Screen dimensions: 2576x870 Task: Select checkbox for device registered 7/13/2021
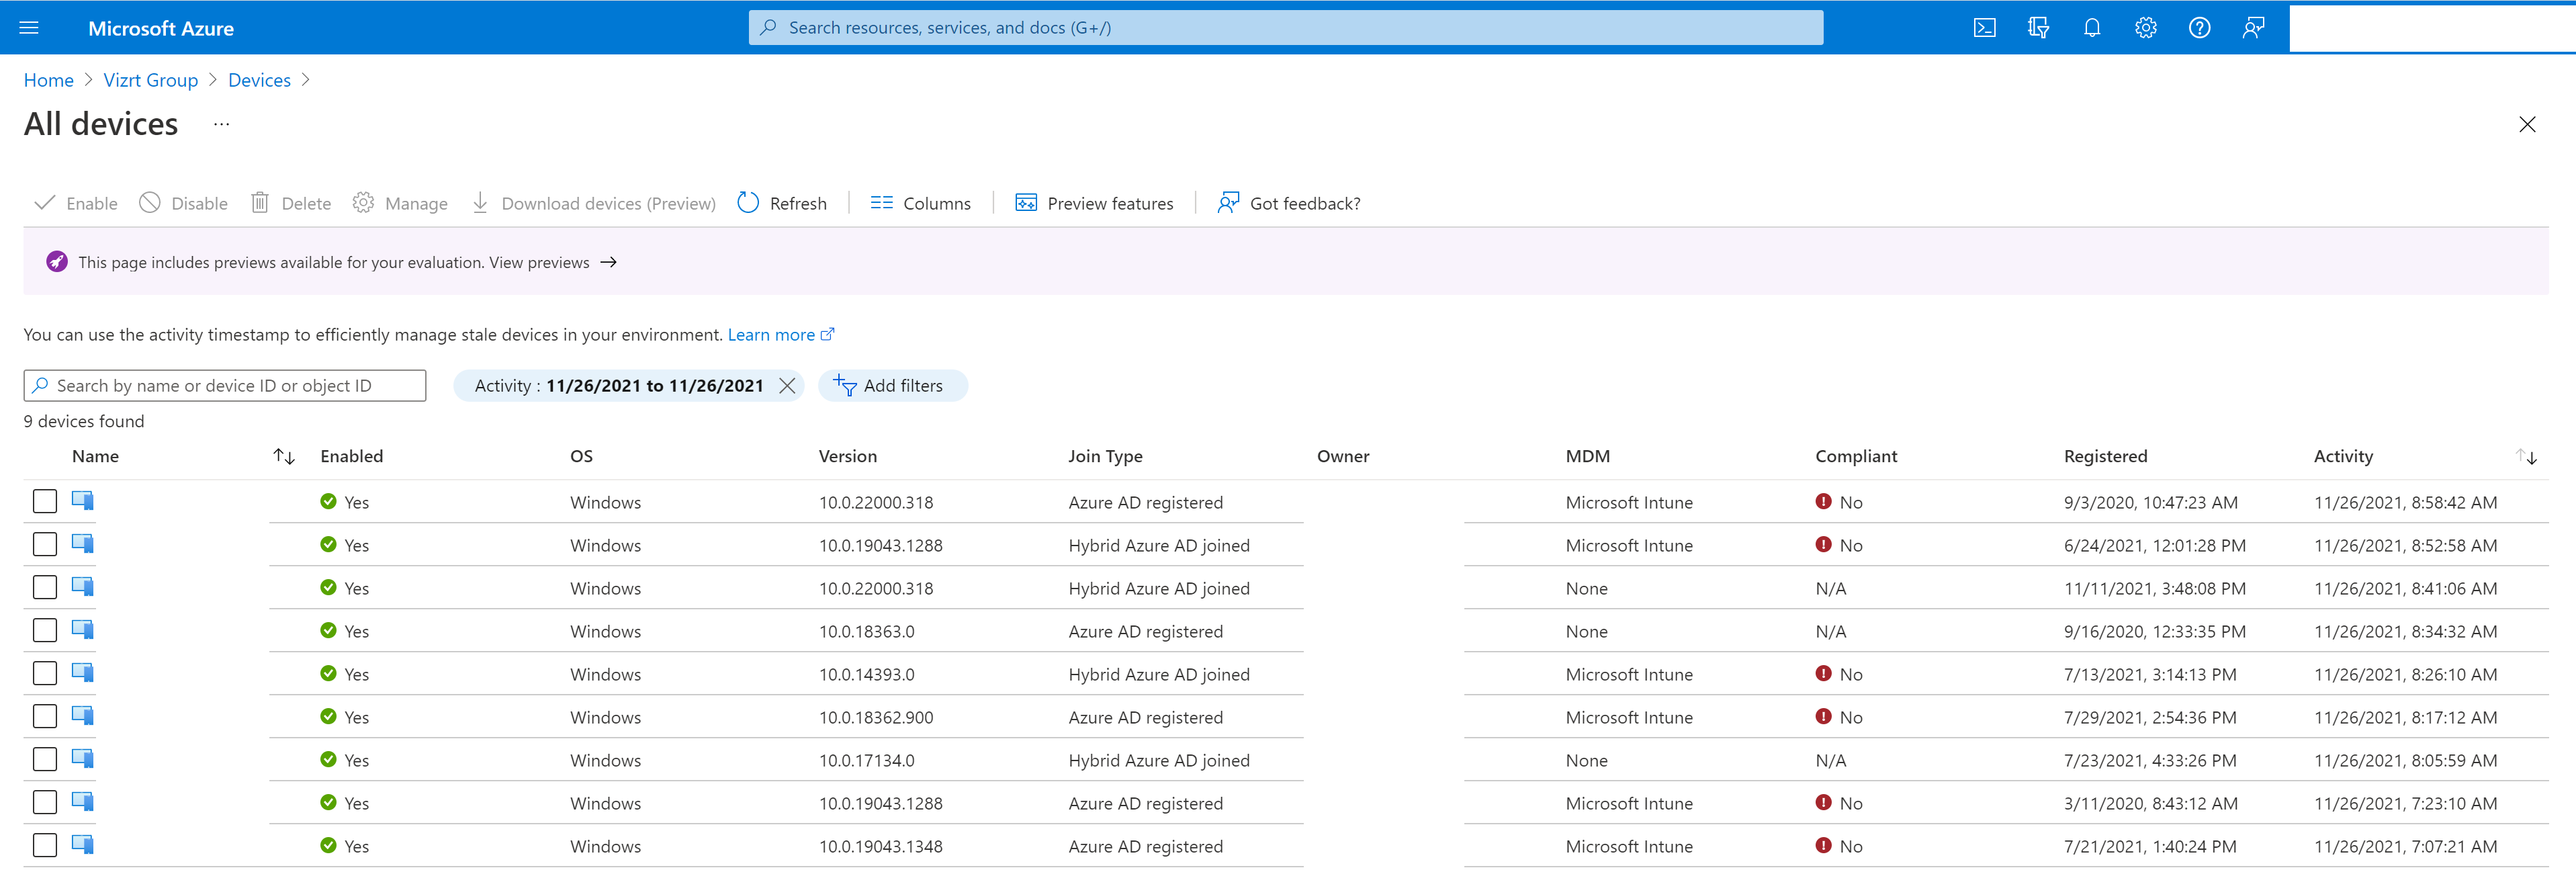pyautogui.click(x=45, y=673)
